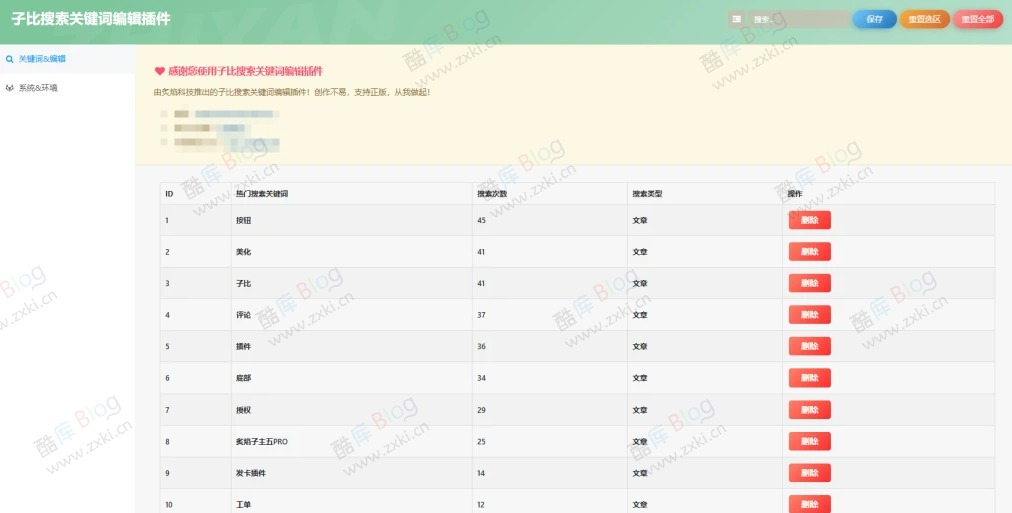
Task: Click the magnifier icon of 关键词&编辑
Action: point(10,59)
